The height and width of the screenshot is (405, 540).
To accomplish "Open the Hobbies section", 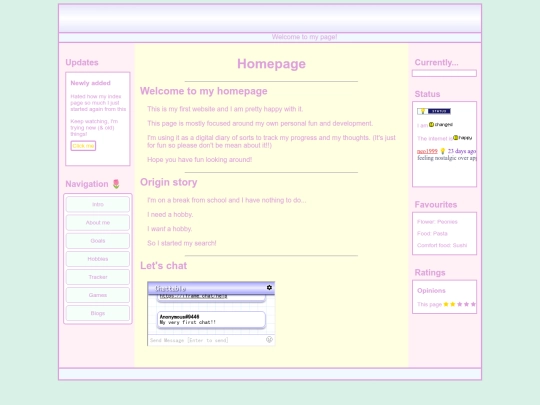I will 98,259.
